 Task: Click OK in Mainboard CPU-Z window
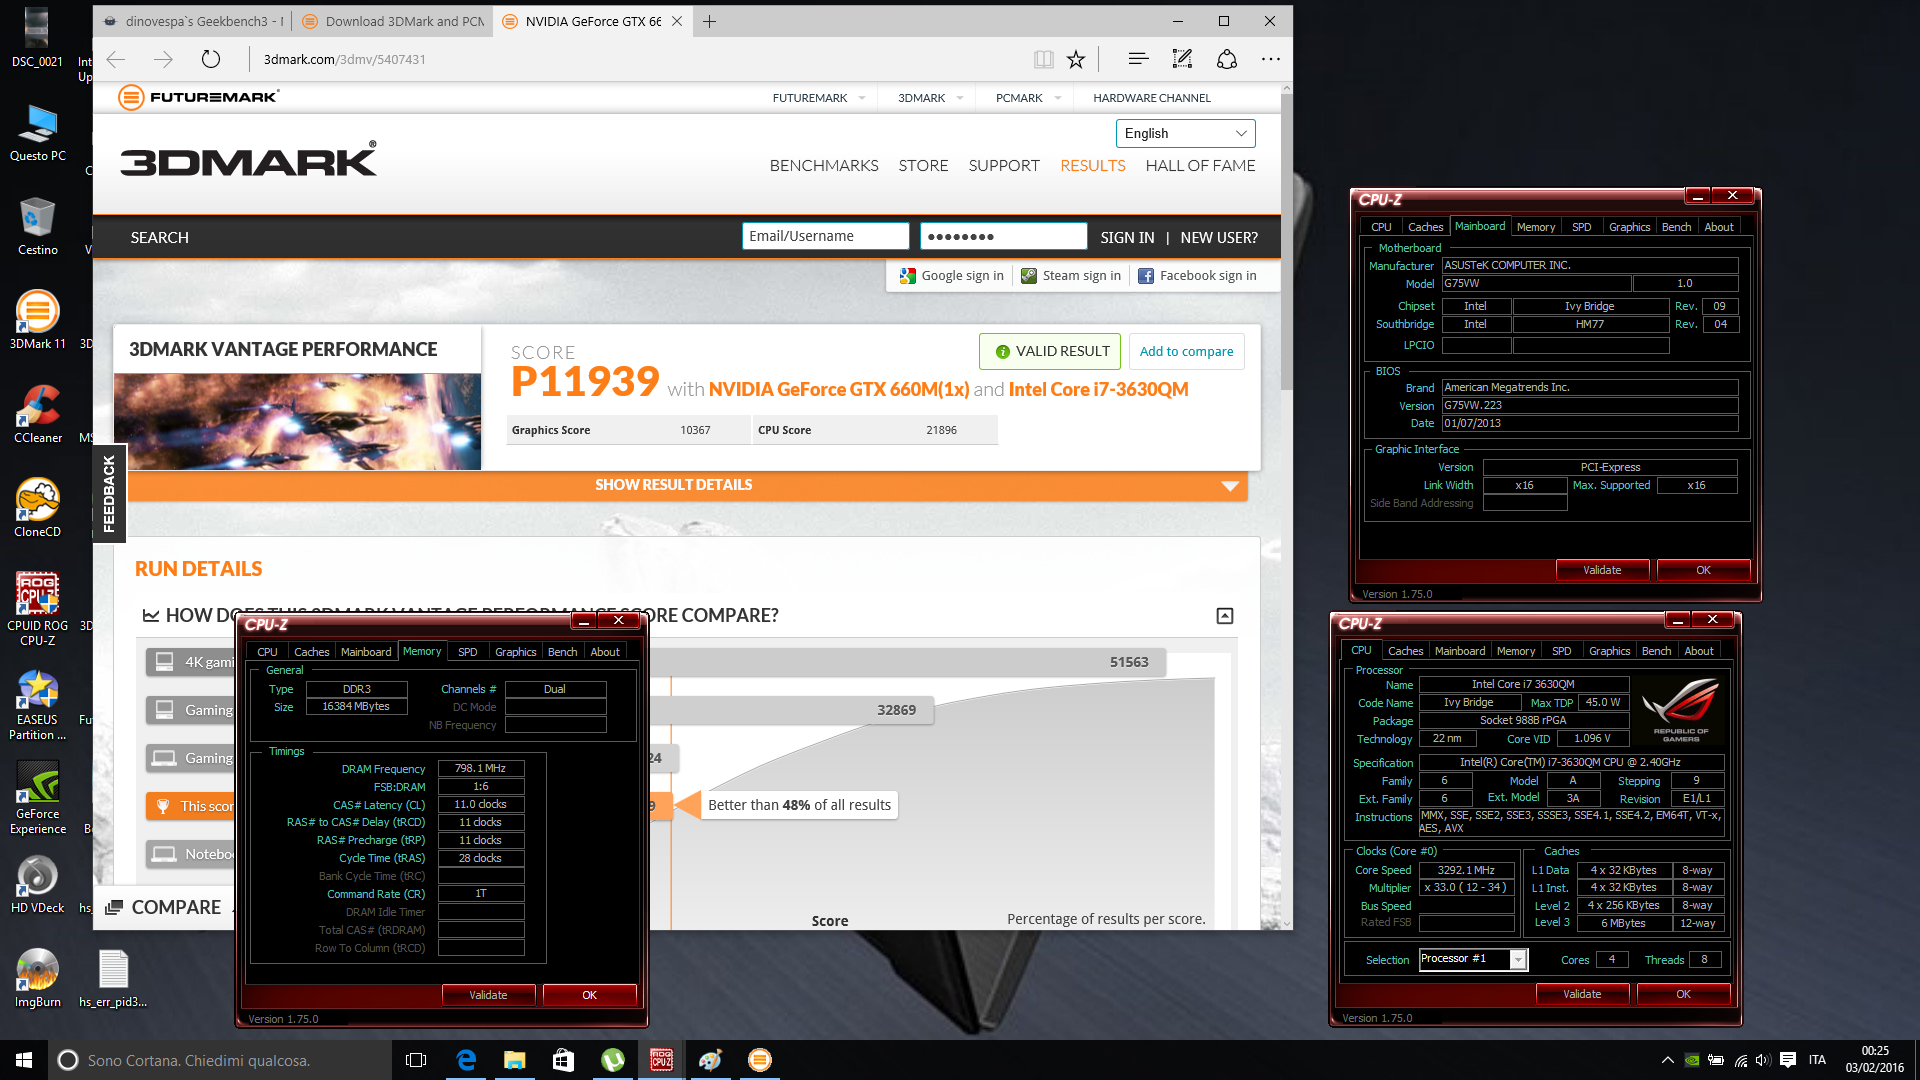(x=1703, y=570)
